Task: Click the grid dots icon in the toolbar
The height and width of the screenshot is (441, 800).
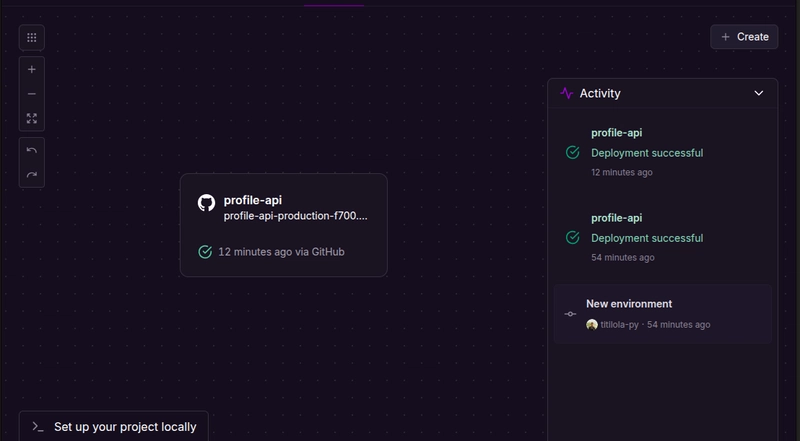Action: click(32, 38)
